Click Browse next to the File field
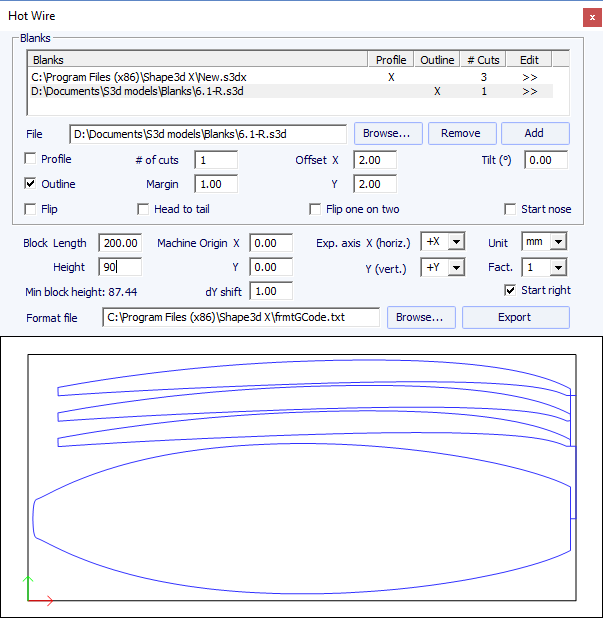 click(x=387, y=134)
